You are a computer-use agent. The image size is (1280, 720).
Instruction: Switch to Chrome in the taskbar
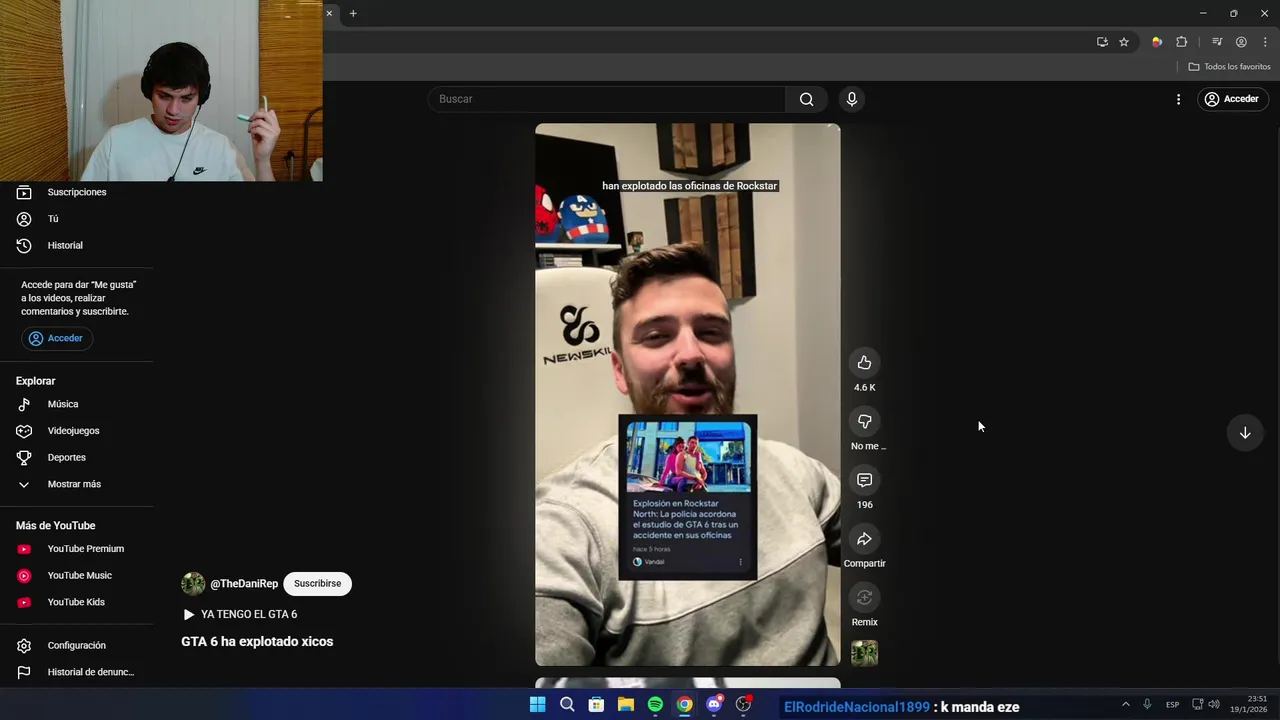coord(684,705)
